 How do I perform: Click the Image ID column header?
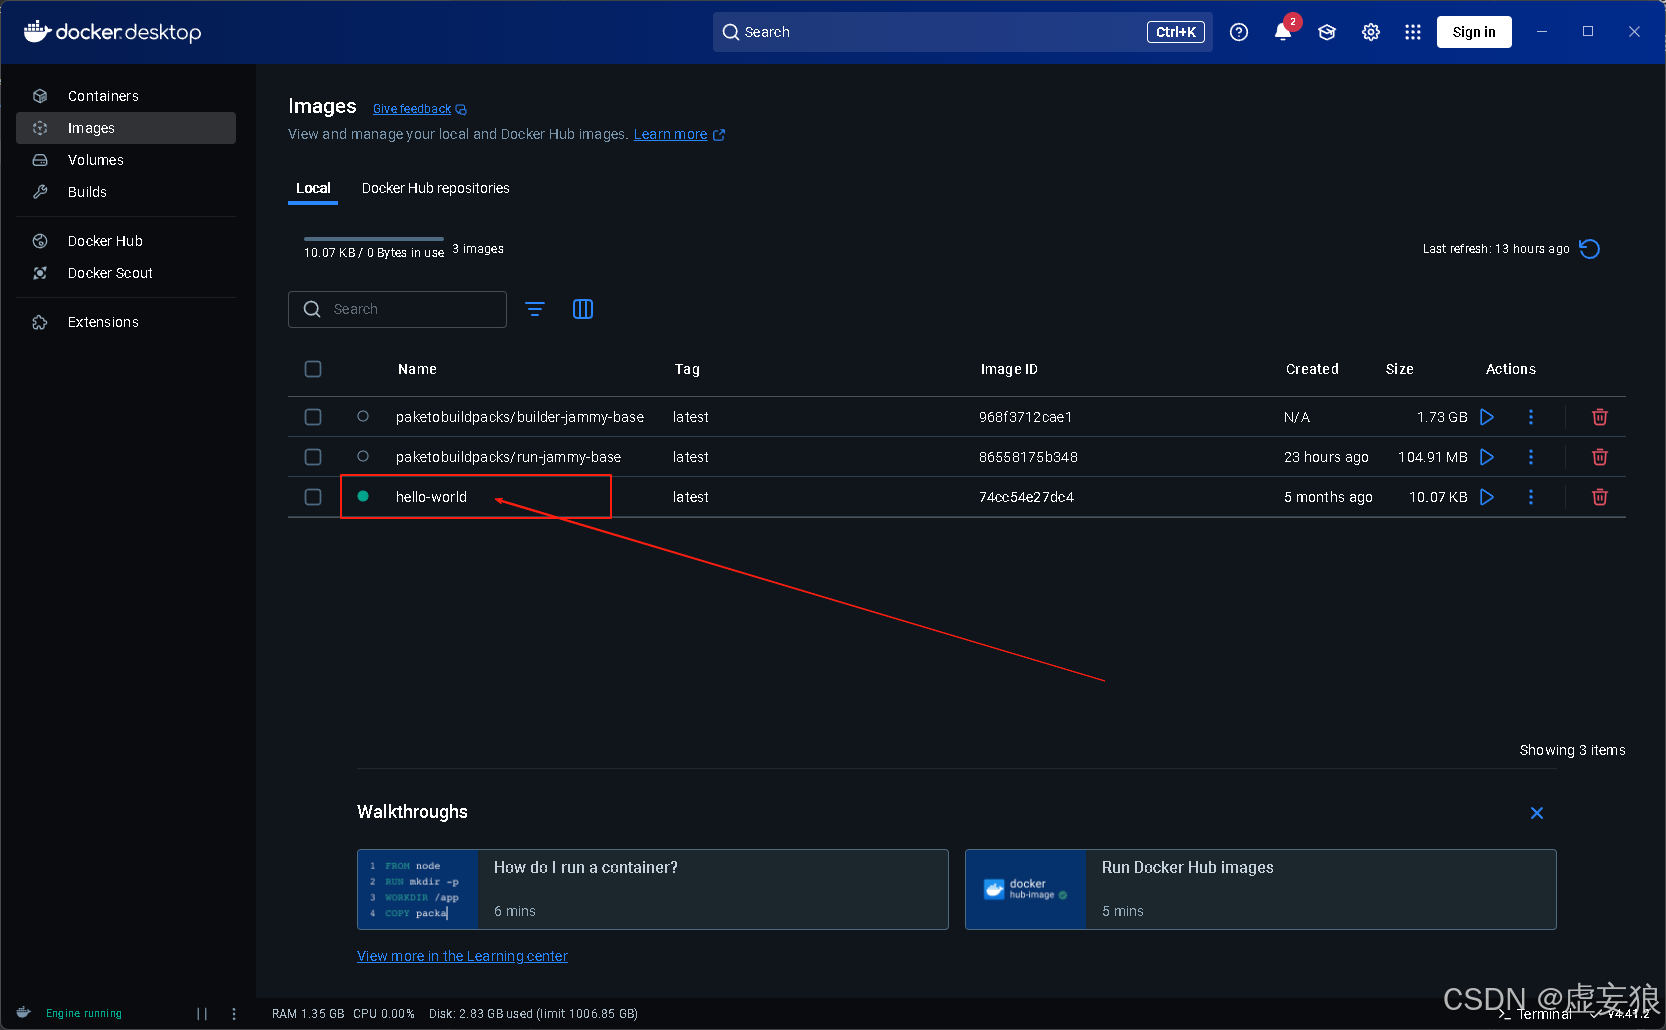[1009, 369]
